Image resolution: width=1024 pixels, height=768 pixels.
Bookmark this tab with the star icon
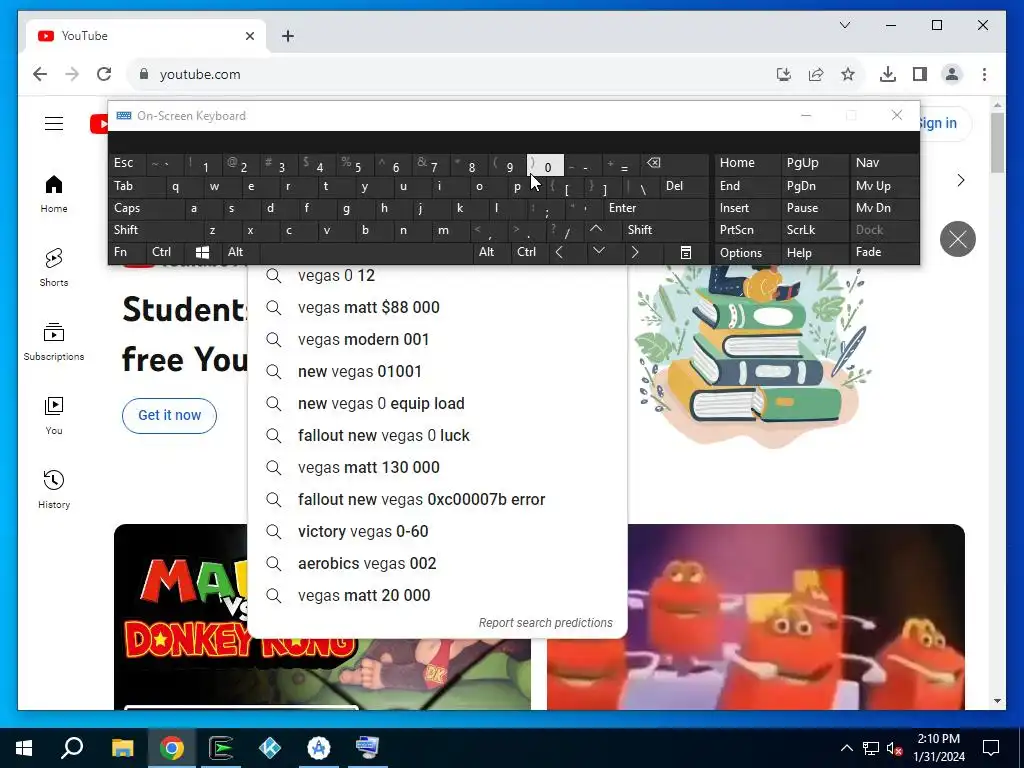point(848,74)
